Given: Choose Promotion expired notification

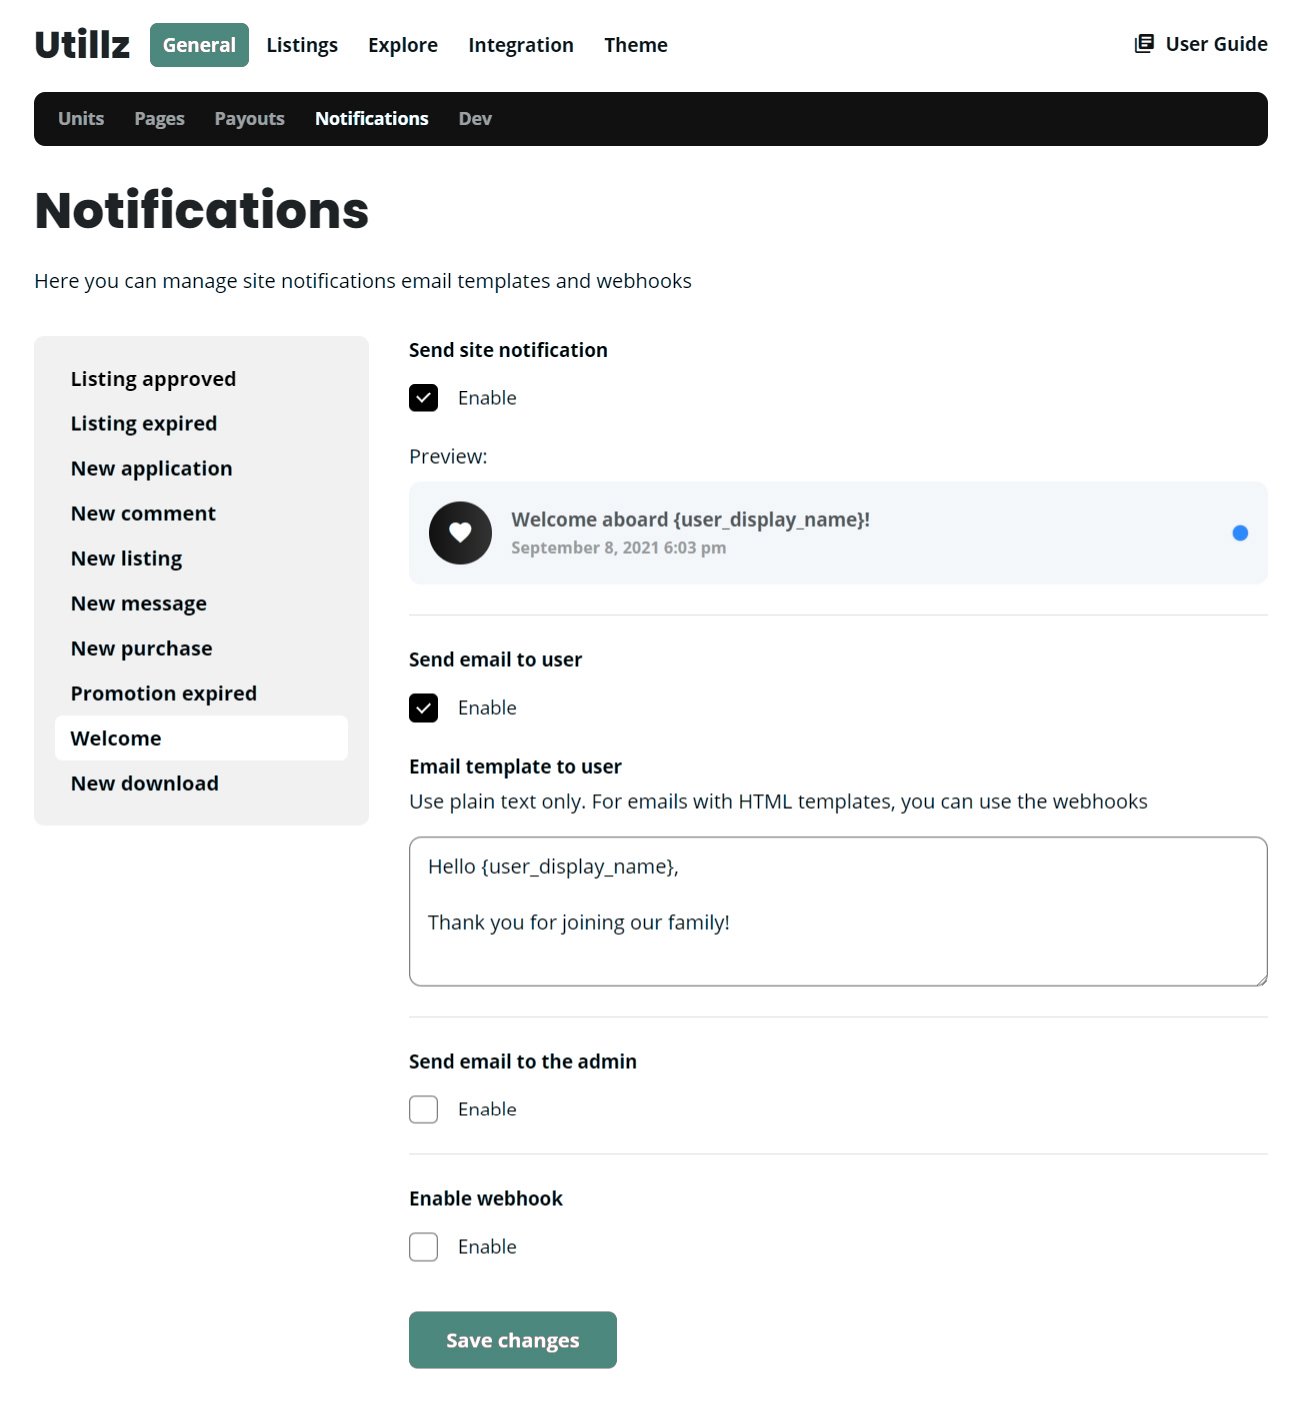Looking at the screenshot, I should pos(163,694).
